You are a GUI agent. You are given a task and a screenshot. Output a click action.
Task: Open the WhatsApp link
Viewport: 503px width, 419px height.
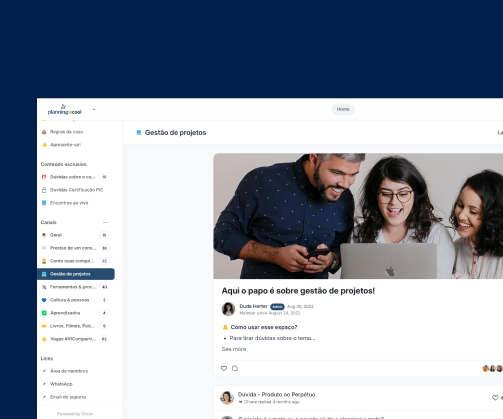pos(61,384)
